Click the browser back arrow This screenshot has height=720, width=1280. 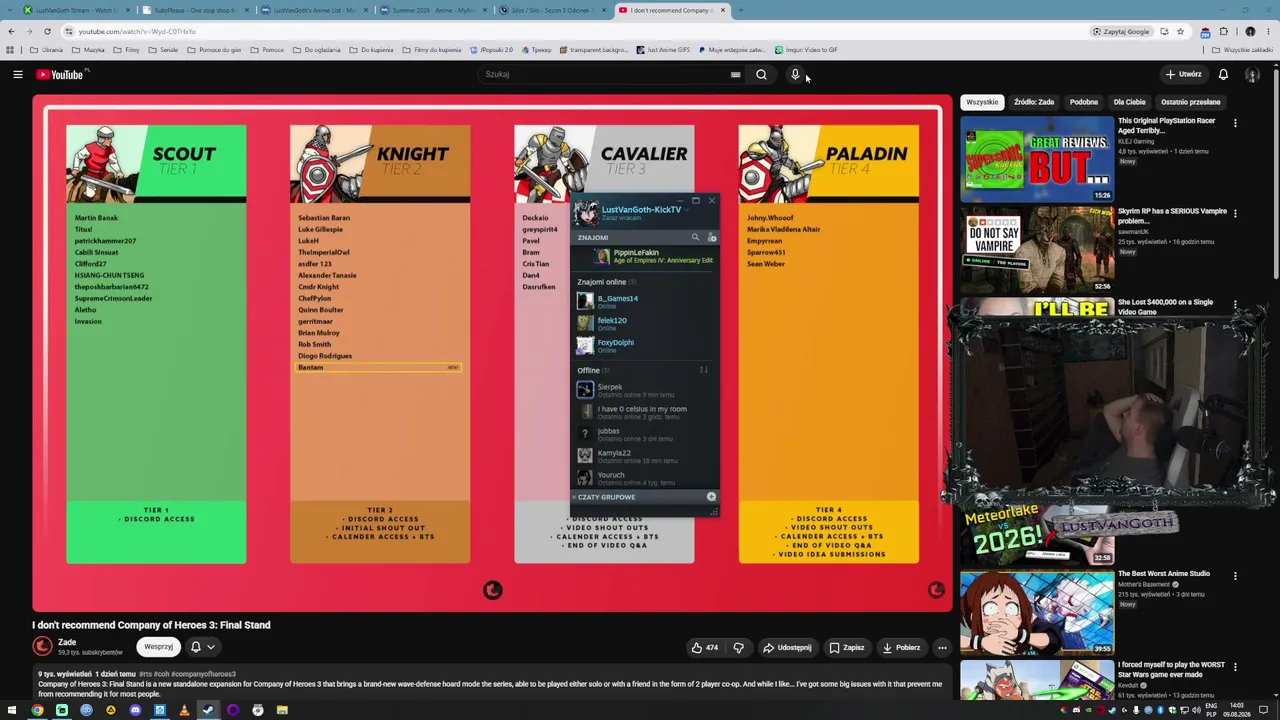point(11,31)
